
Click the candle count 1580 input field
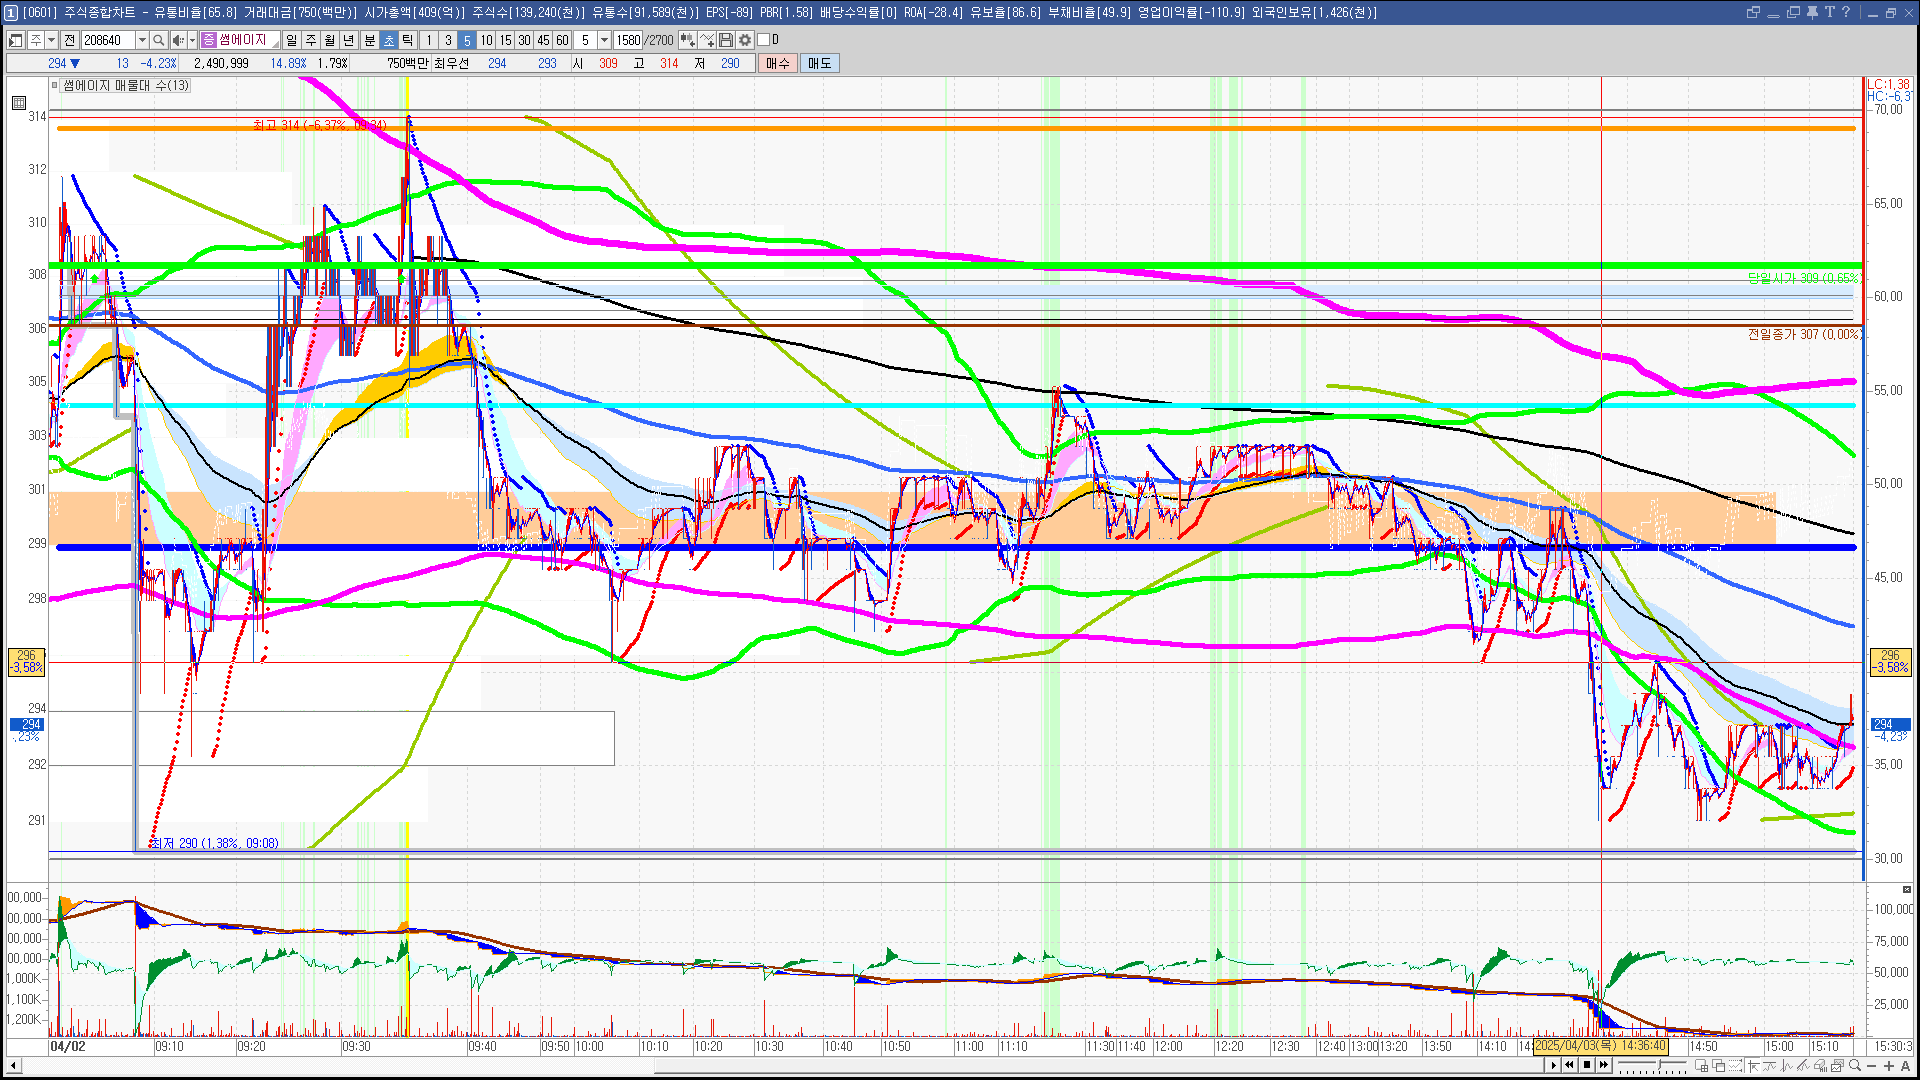[x=628, y=40]
